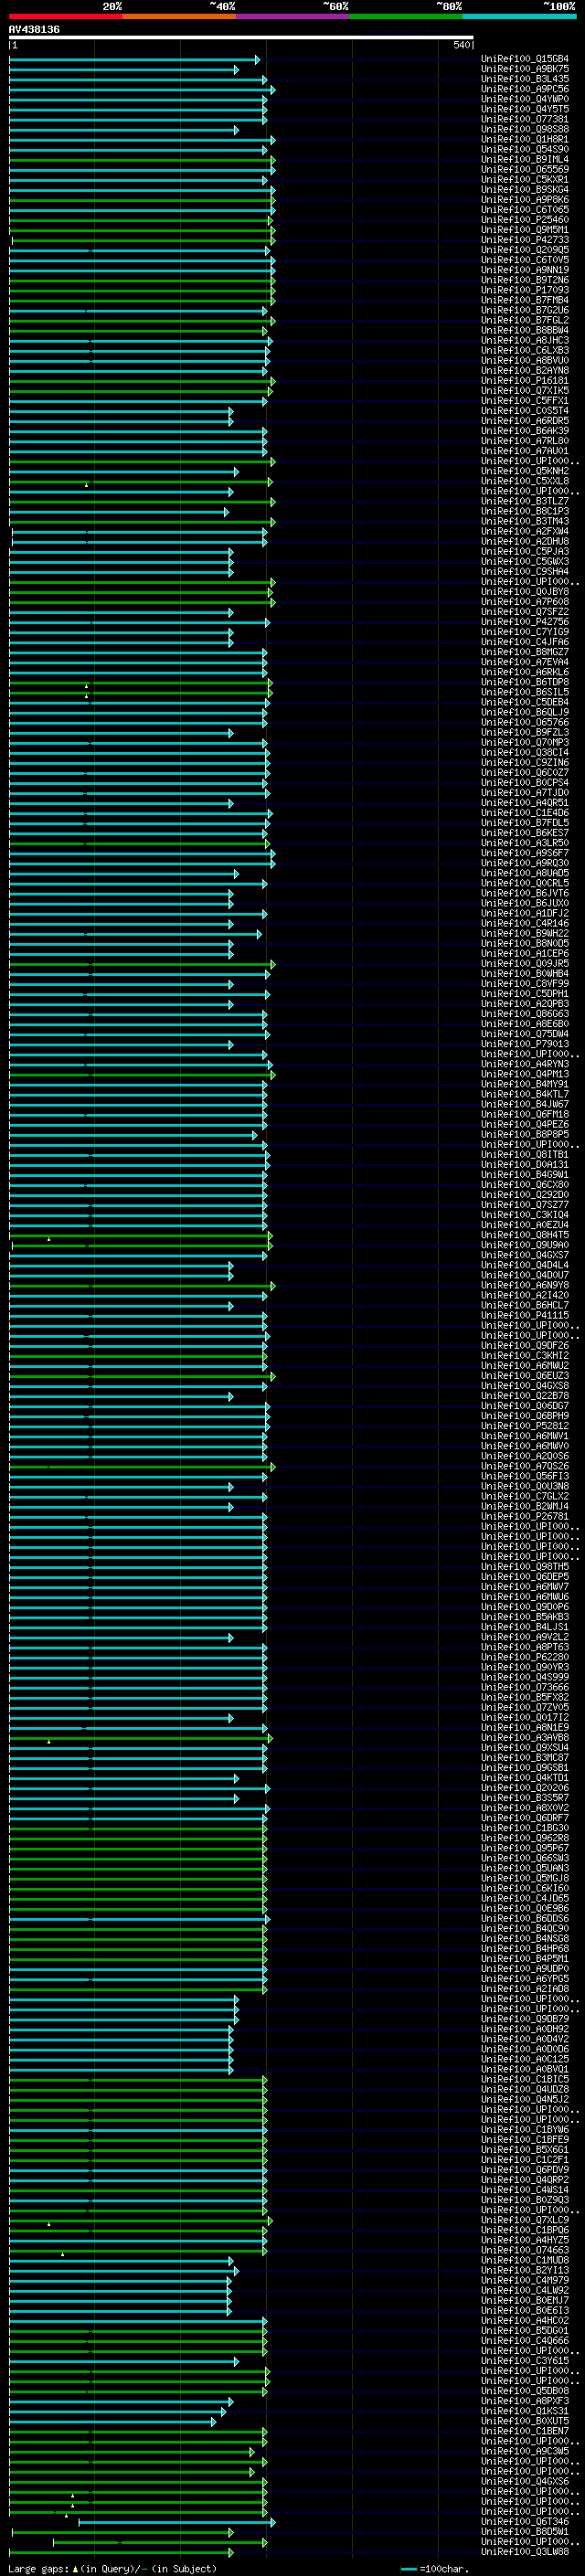Select the UniRef100_P17093 label
This screenshot has width=585, height=2576.
click(x=525, y=290)
